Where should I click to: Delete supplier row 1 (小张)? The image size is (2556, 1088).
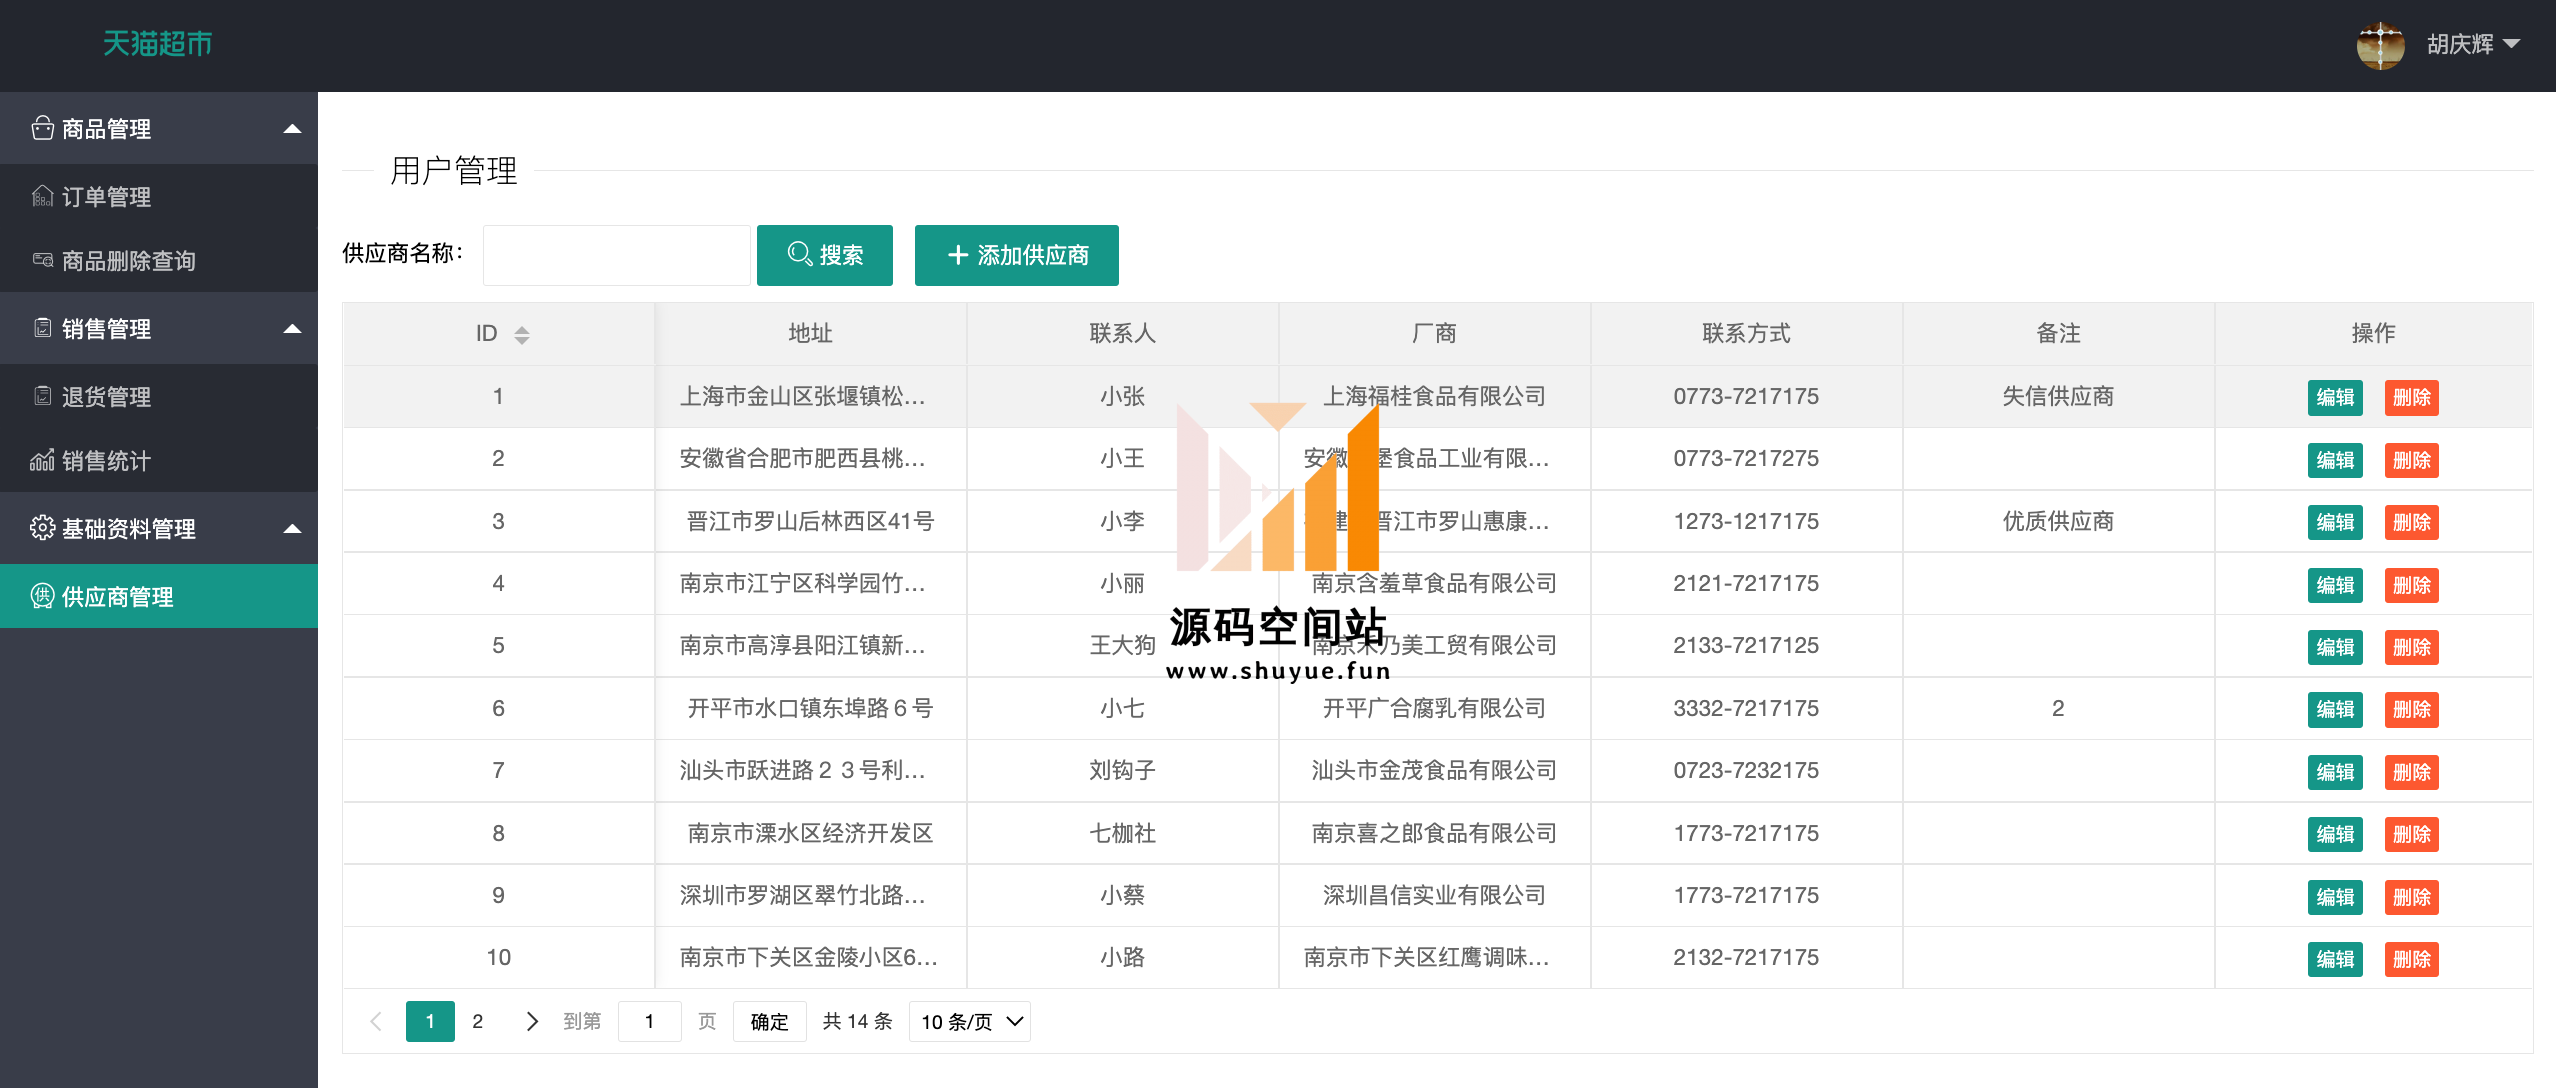coord(2412,397)
